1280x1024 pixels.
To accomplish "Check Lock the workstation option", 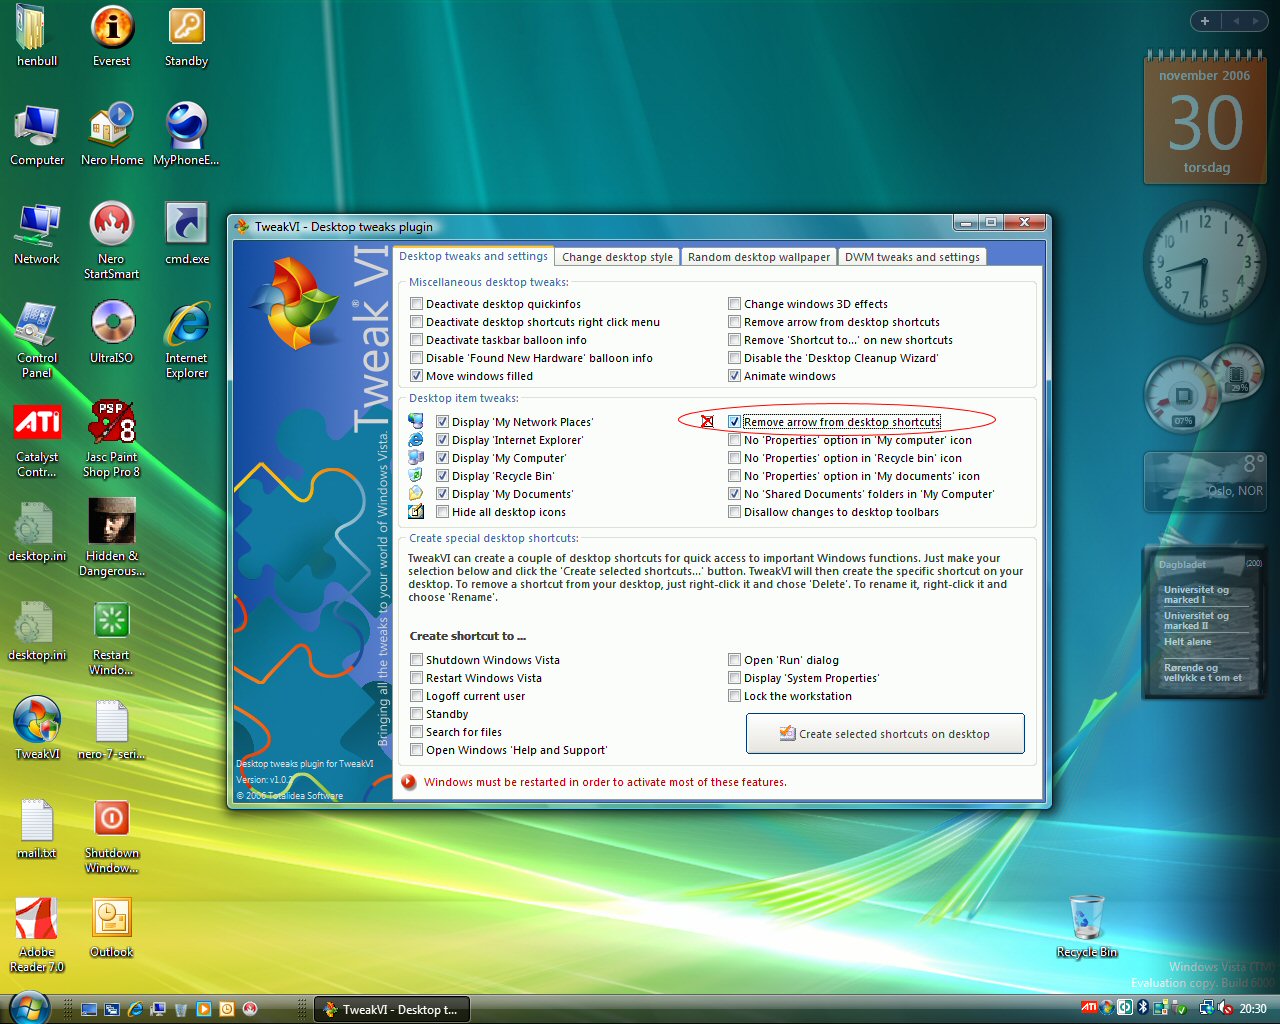I will click(735, 696).
